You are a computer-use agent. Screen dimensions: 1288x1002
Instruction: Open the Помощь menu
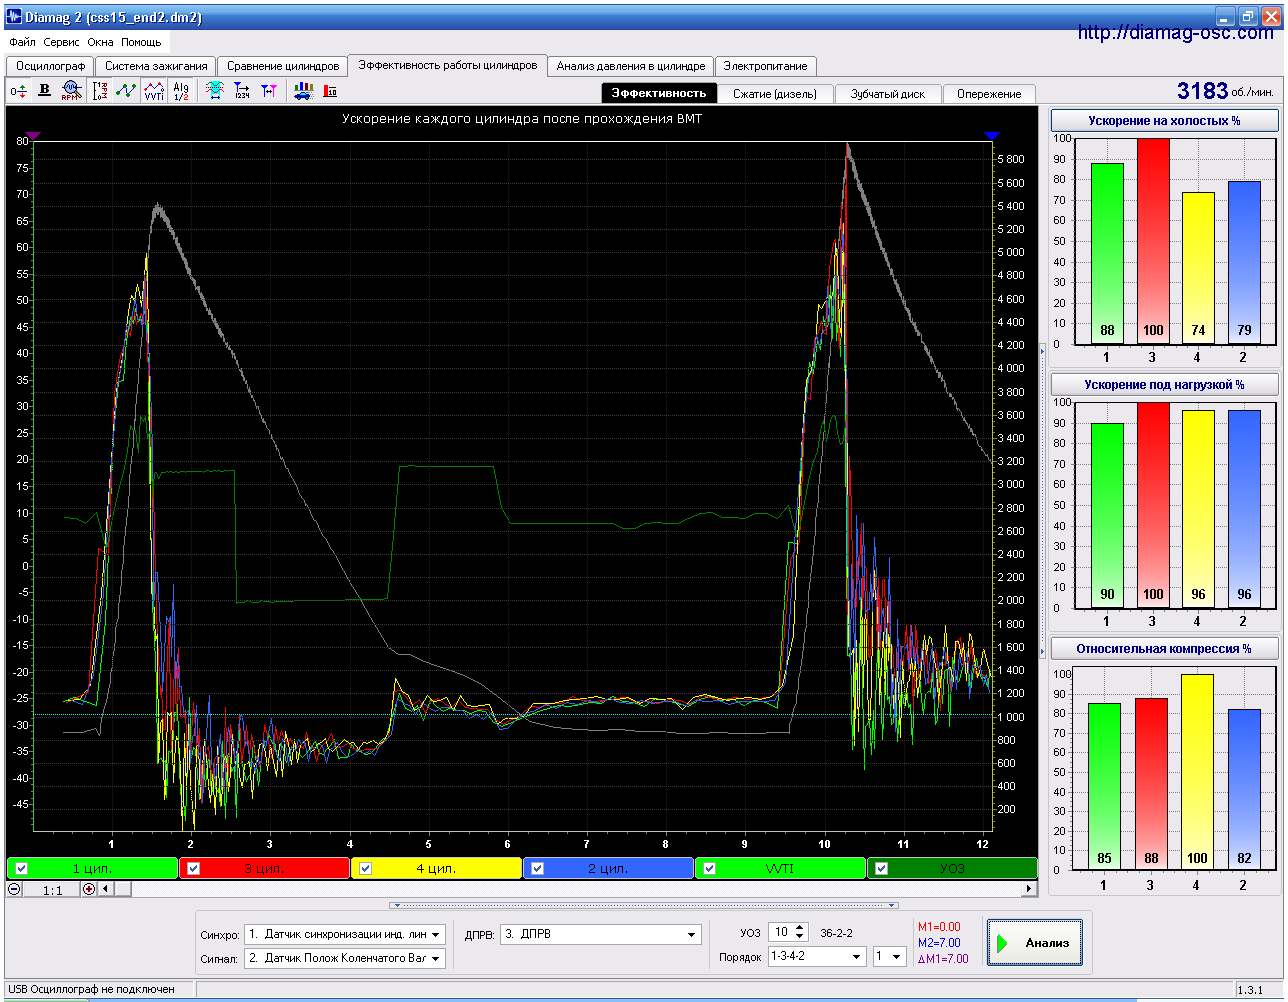pyautogui.click(x=141, y=43)
